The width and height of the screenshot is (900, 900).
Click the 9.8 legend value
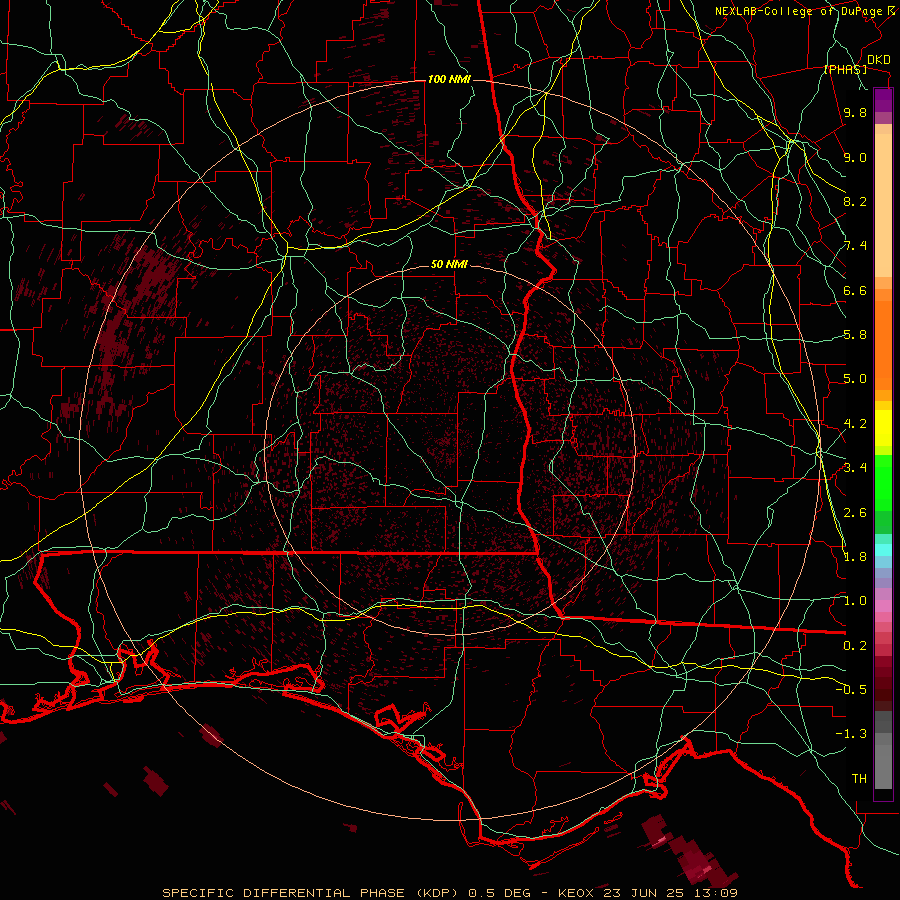point(855,112)
